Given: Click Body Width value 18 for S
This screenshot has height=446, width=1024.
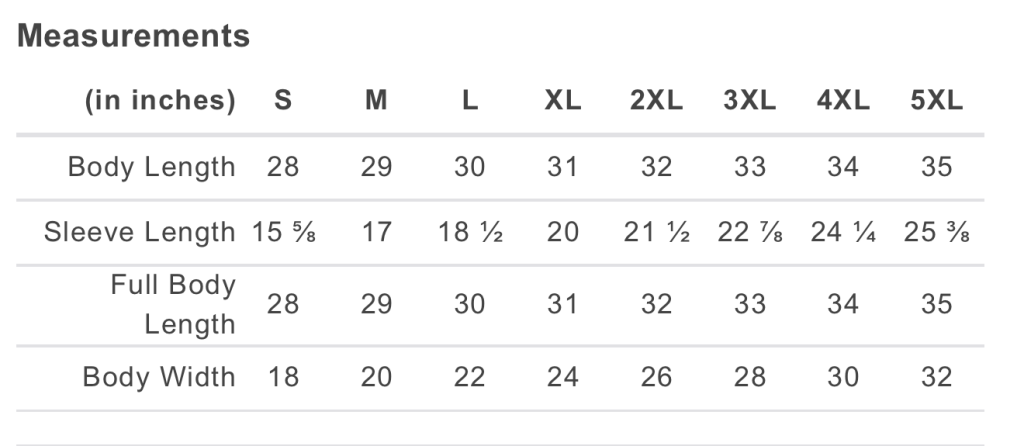Looking at the screenshot, I should tap(283, 377).
